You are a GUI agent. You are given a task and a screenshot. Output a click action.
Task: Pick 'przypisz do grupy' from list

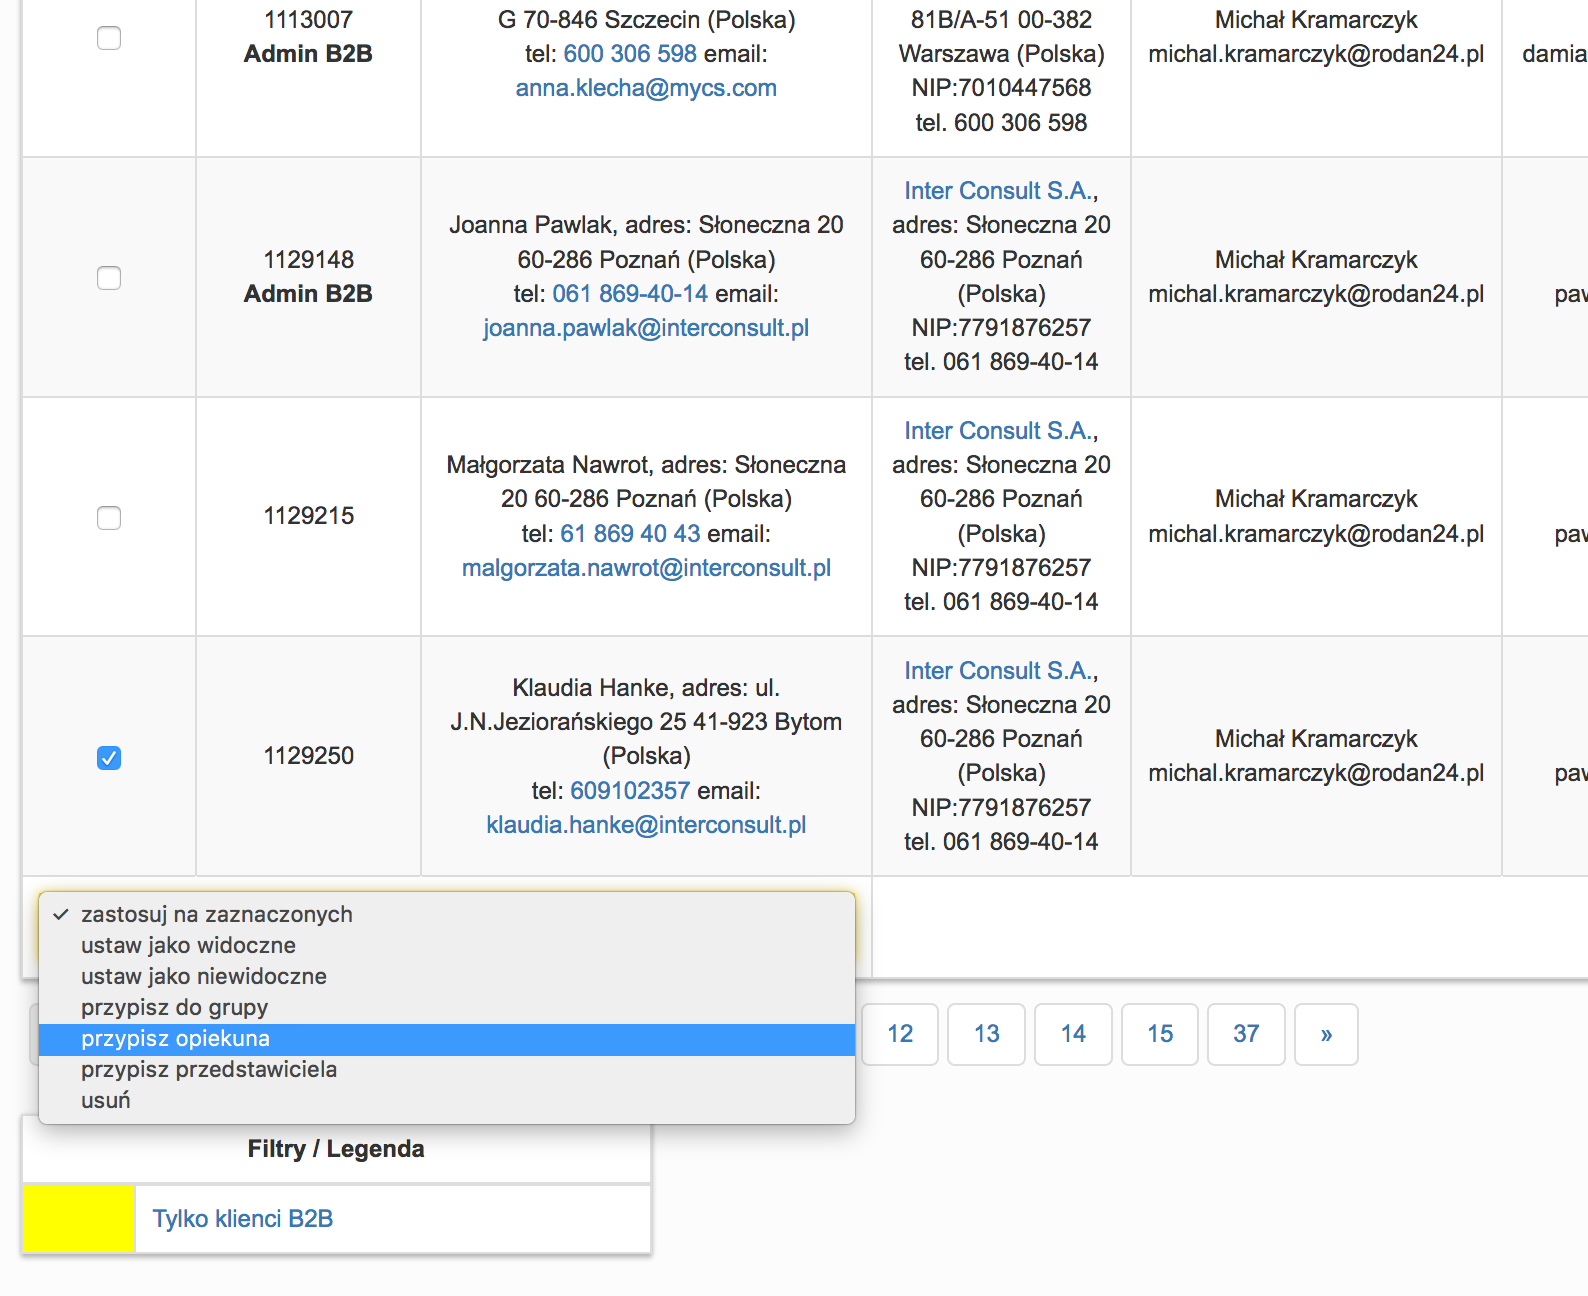click(174, 1008)
